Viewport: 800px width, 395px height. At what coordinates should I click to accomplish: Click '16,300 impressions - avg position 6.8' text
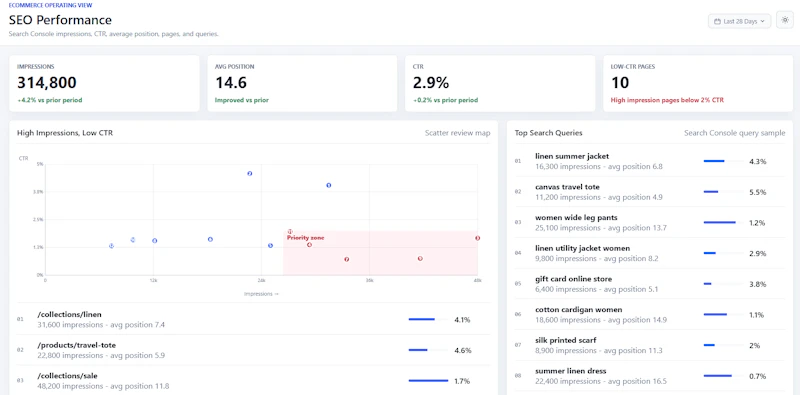(599, 166)
